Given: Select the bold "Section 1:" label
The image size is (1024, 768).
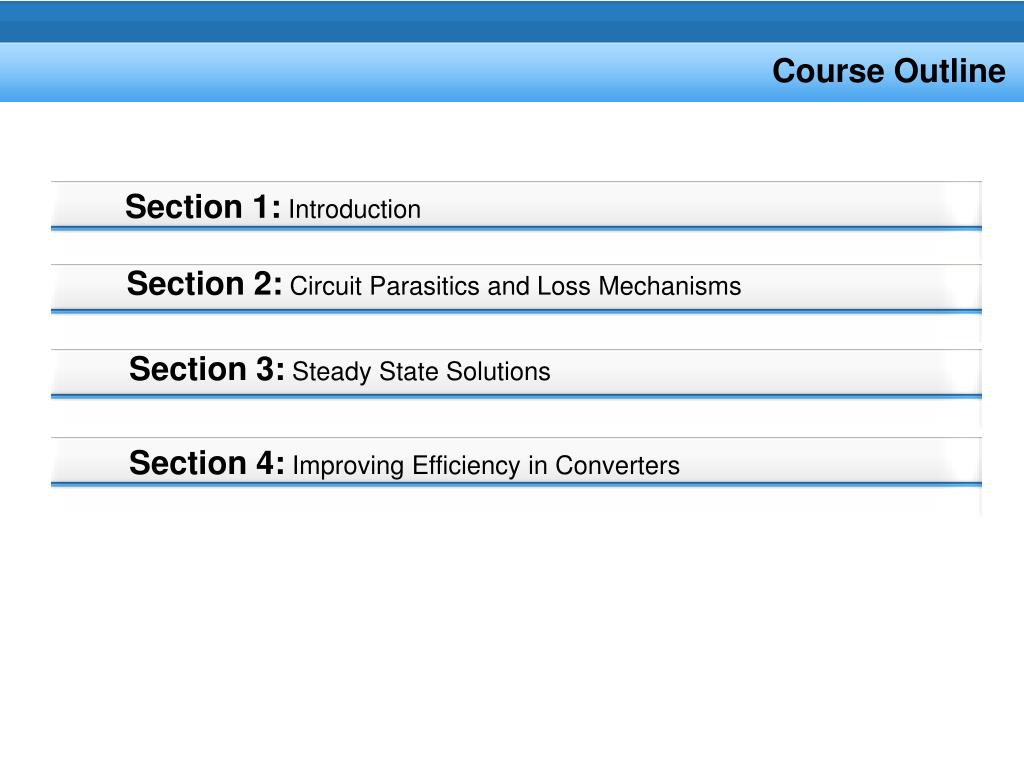Looking at the screenshot, I should [x=203, y=207].
